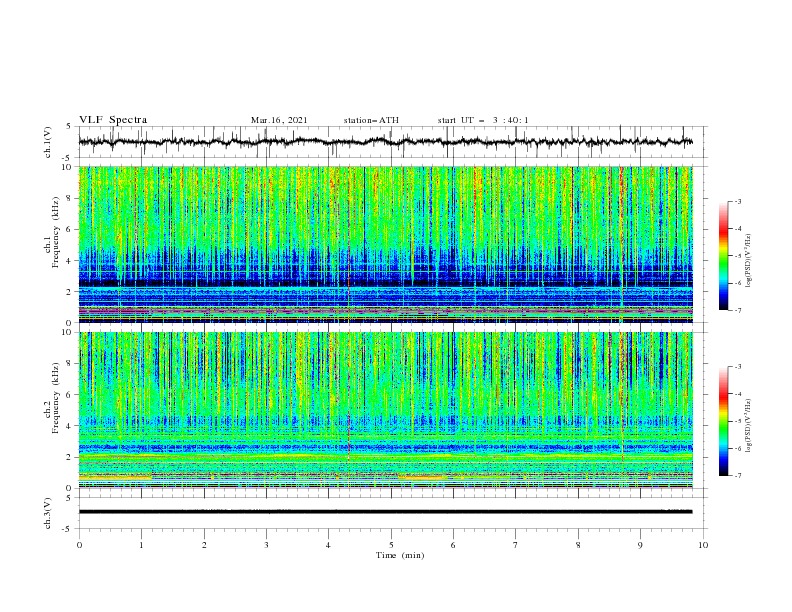Screen dimensions: 792x612
Task: Click time axis tick label "1"
Action: pos(141,545)
